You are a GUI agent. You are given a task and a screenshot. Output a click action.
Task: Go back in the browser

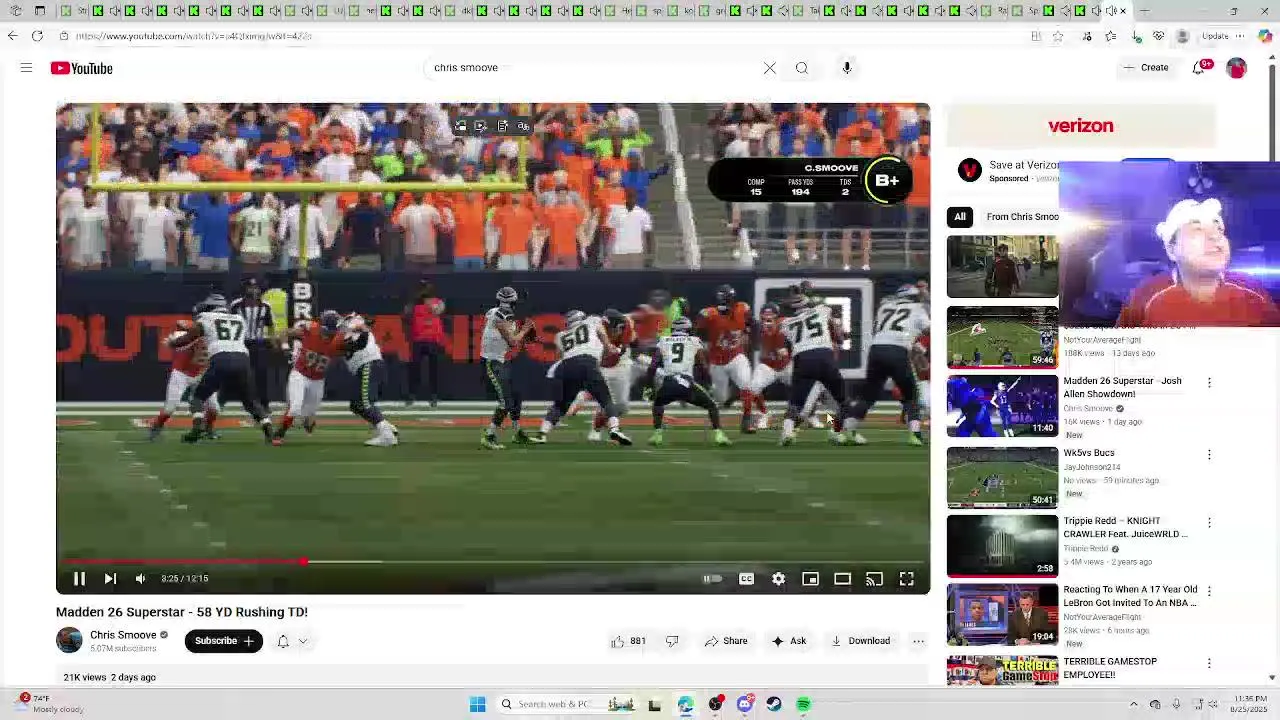(12, 36)
